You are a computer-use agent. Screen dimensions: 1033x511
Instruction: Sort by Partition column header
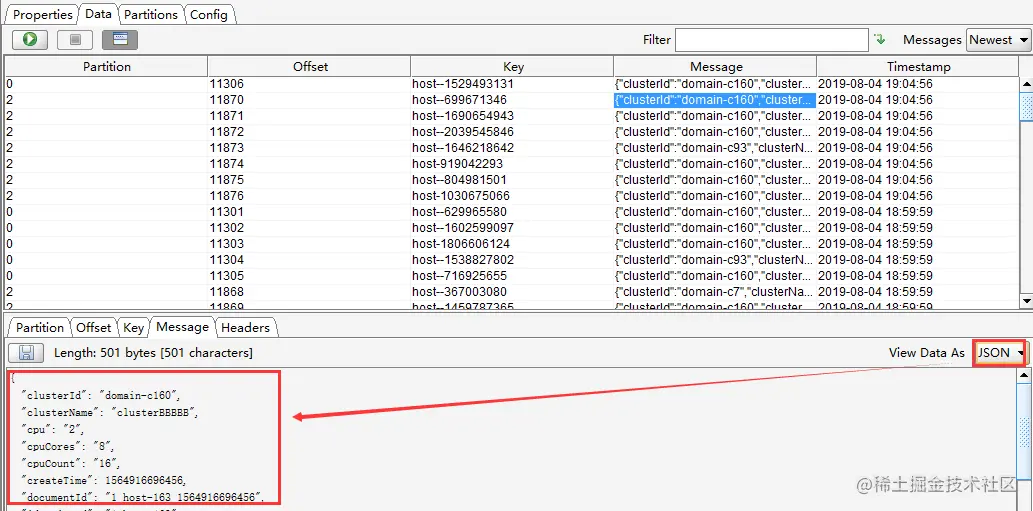click(x=107, y=67)
